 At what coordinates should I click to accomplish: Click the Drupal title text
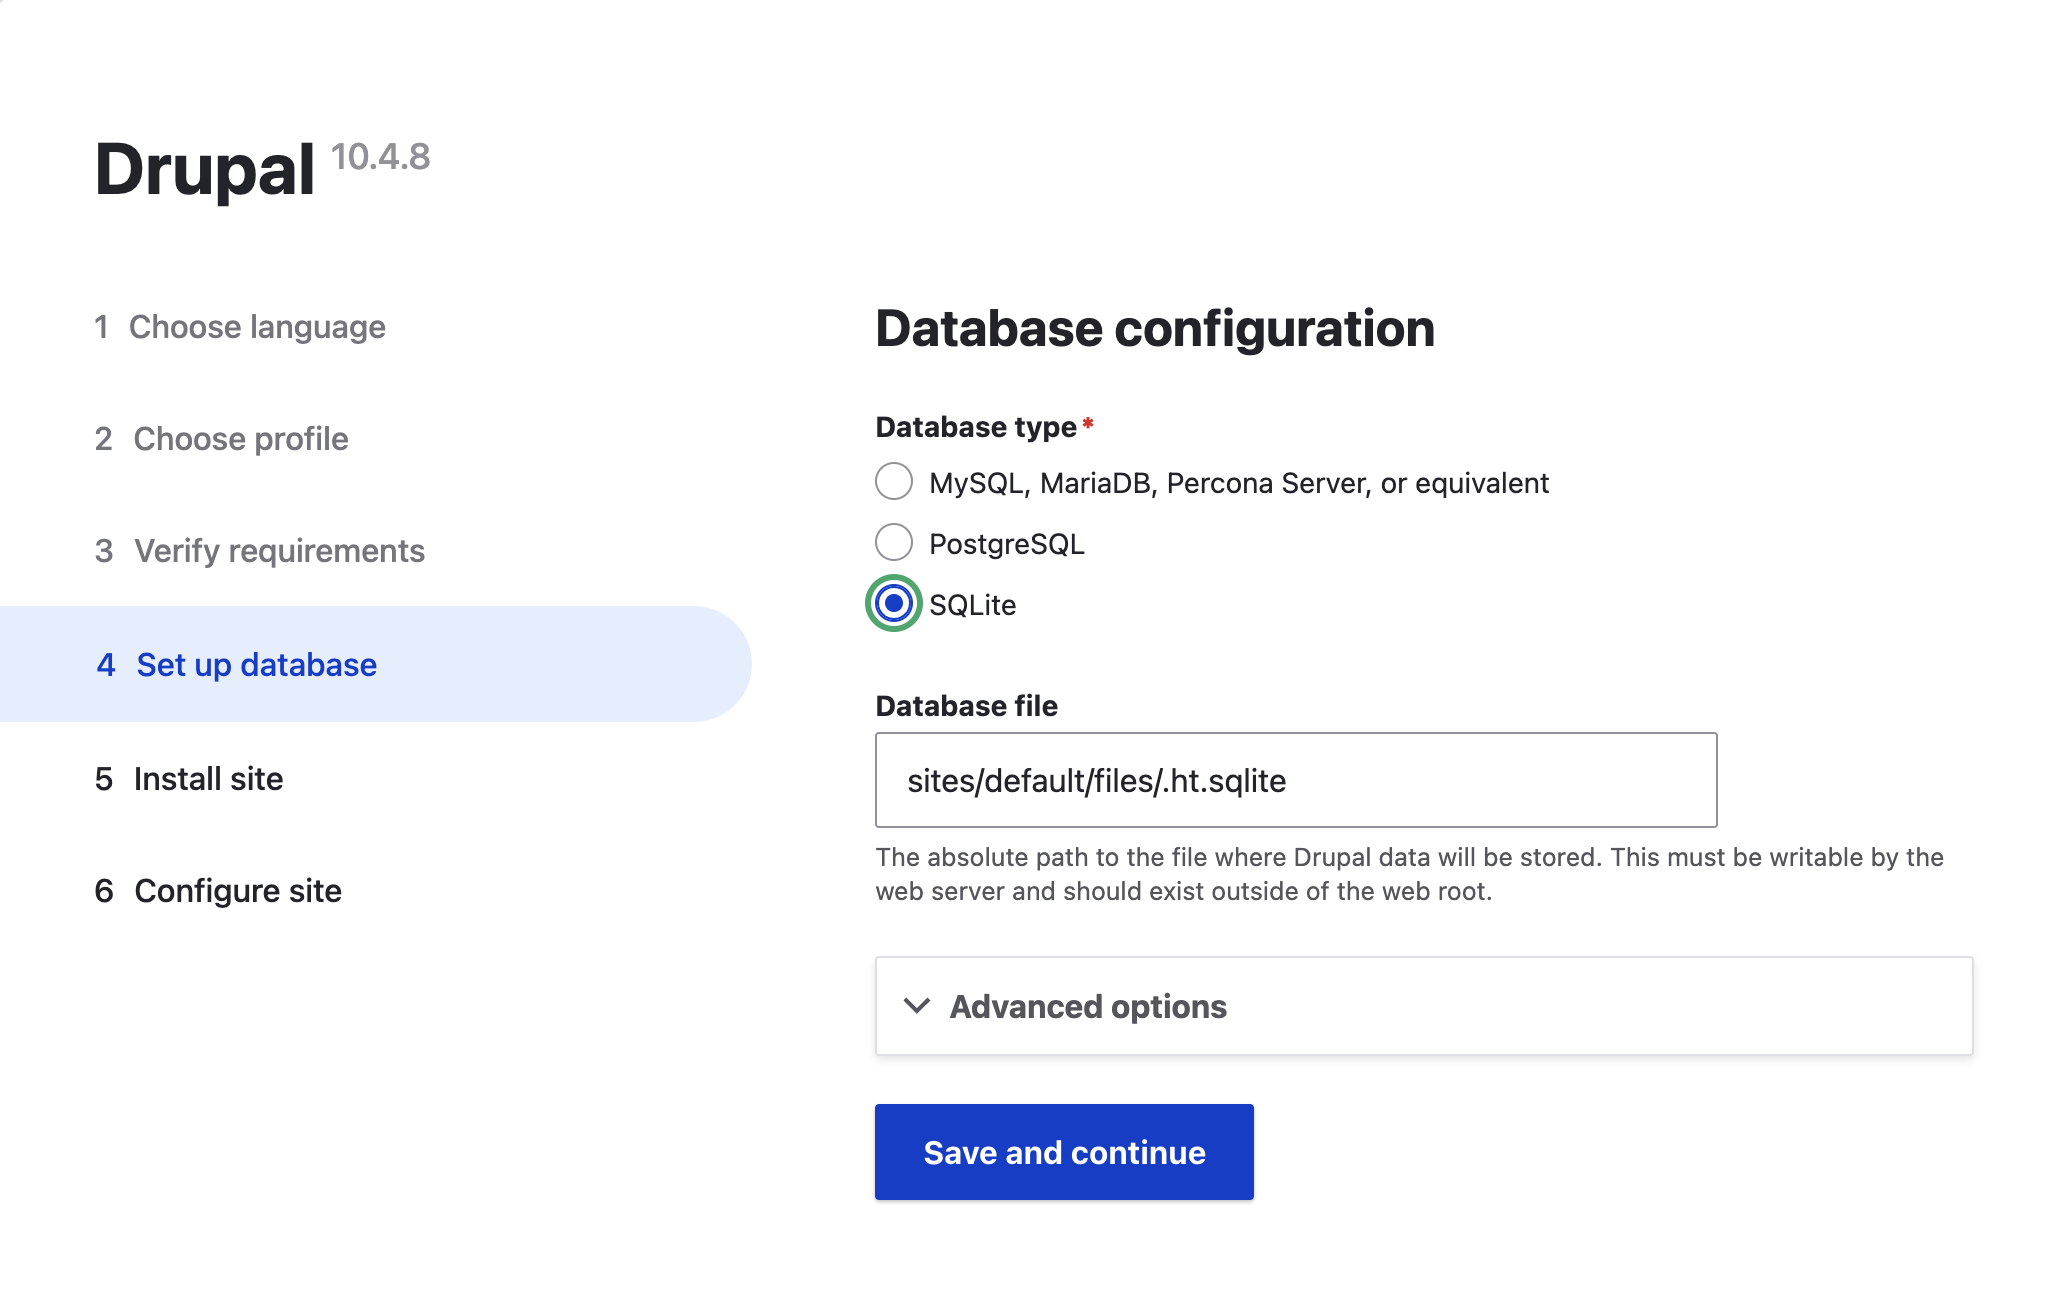click(205, 169)
